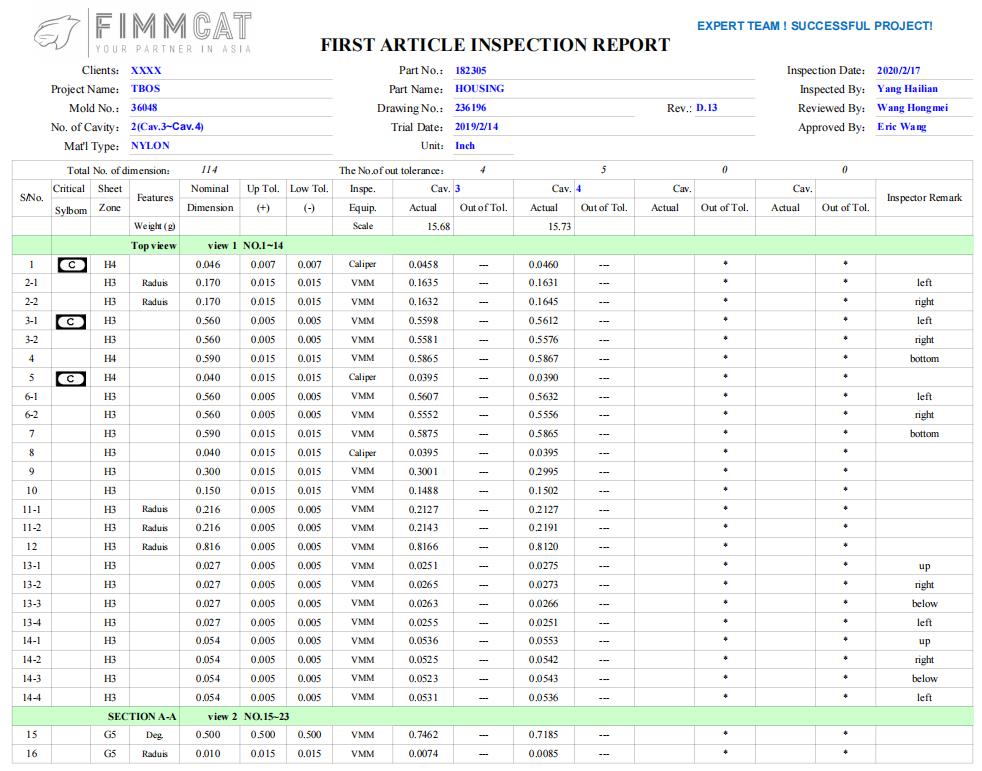The image size is (982, 771).
Task: Select the nominal dimension 0.046 in row 1
Action: point(208,264)
